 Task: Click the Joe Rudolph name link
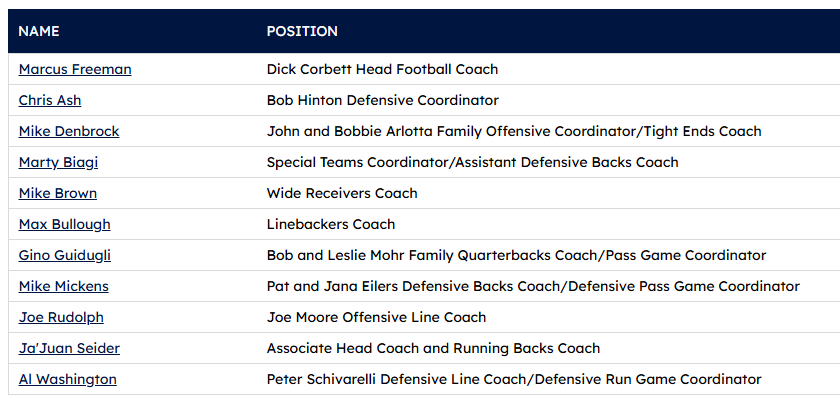coord(61,317)
